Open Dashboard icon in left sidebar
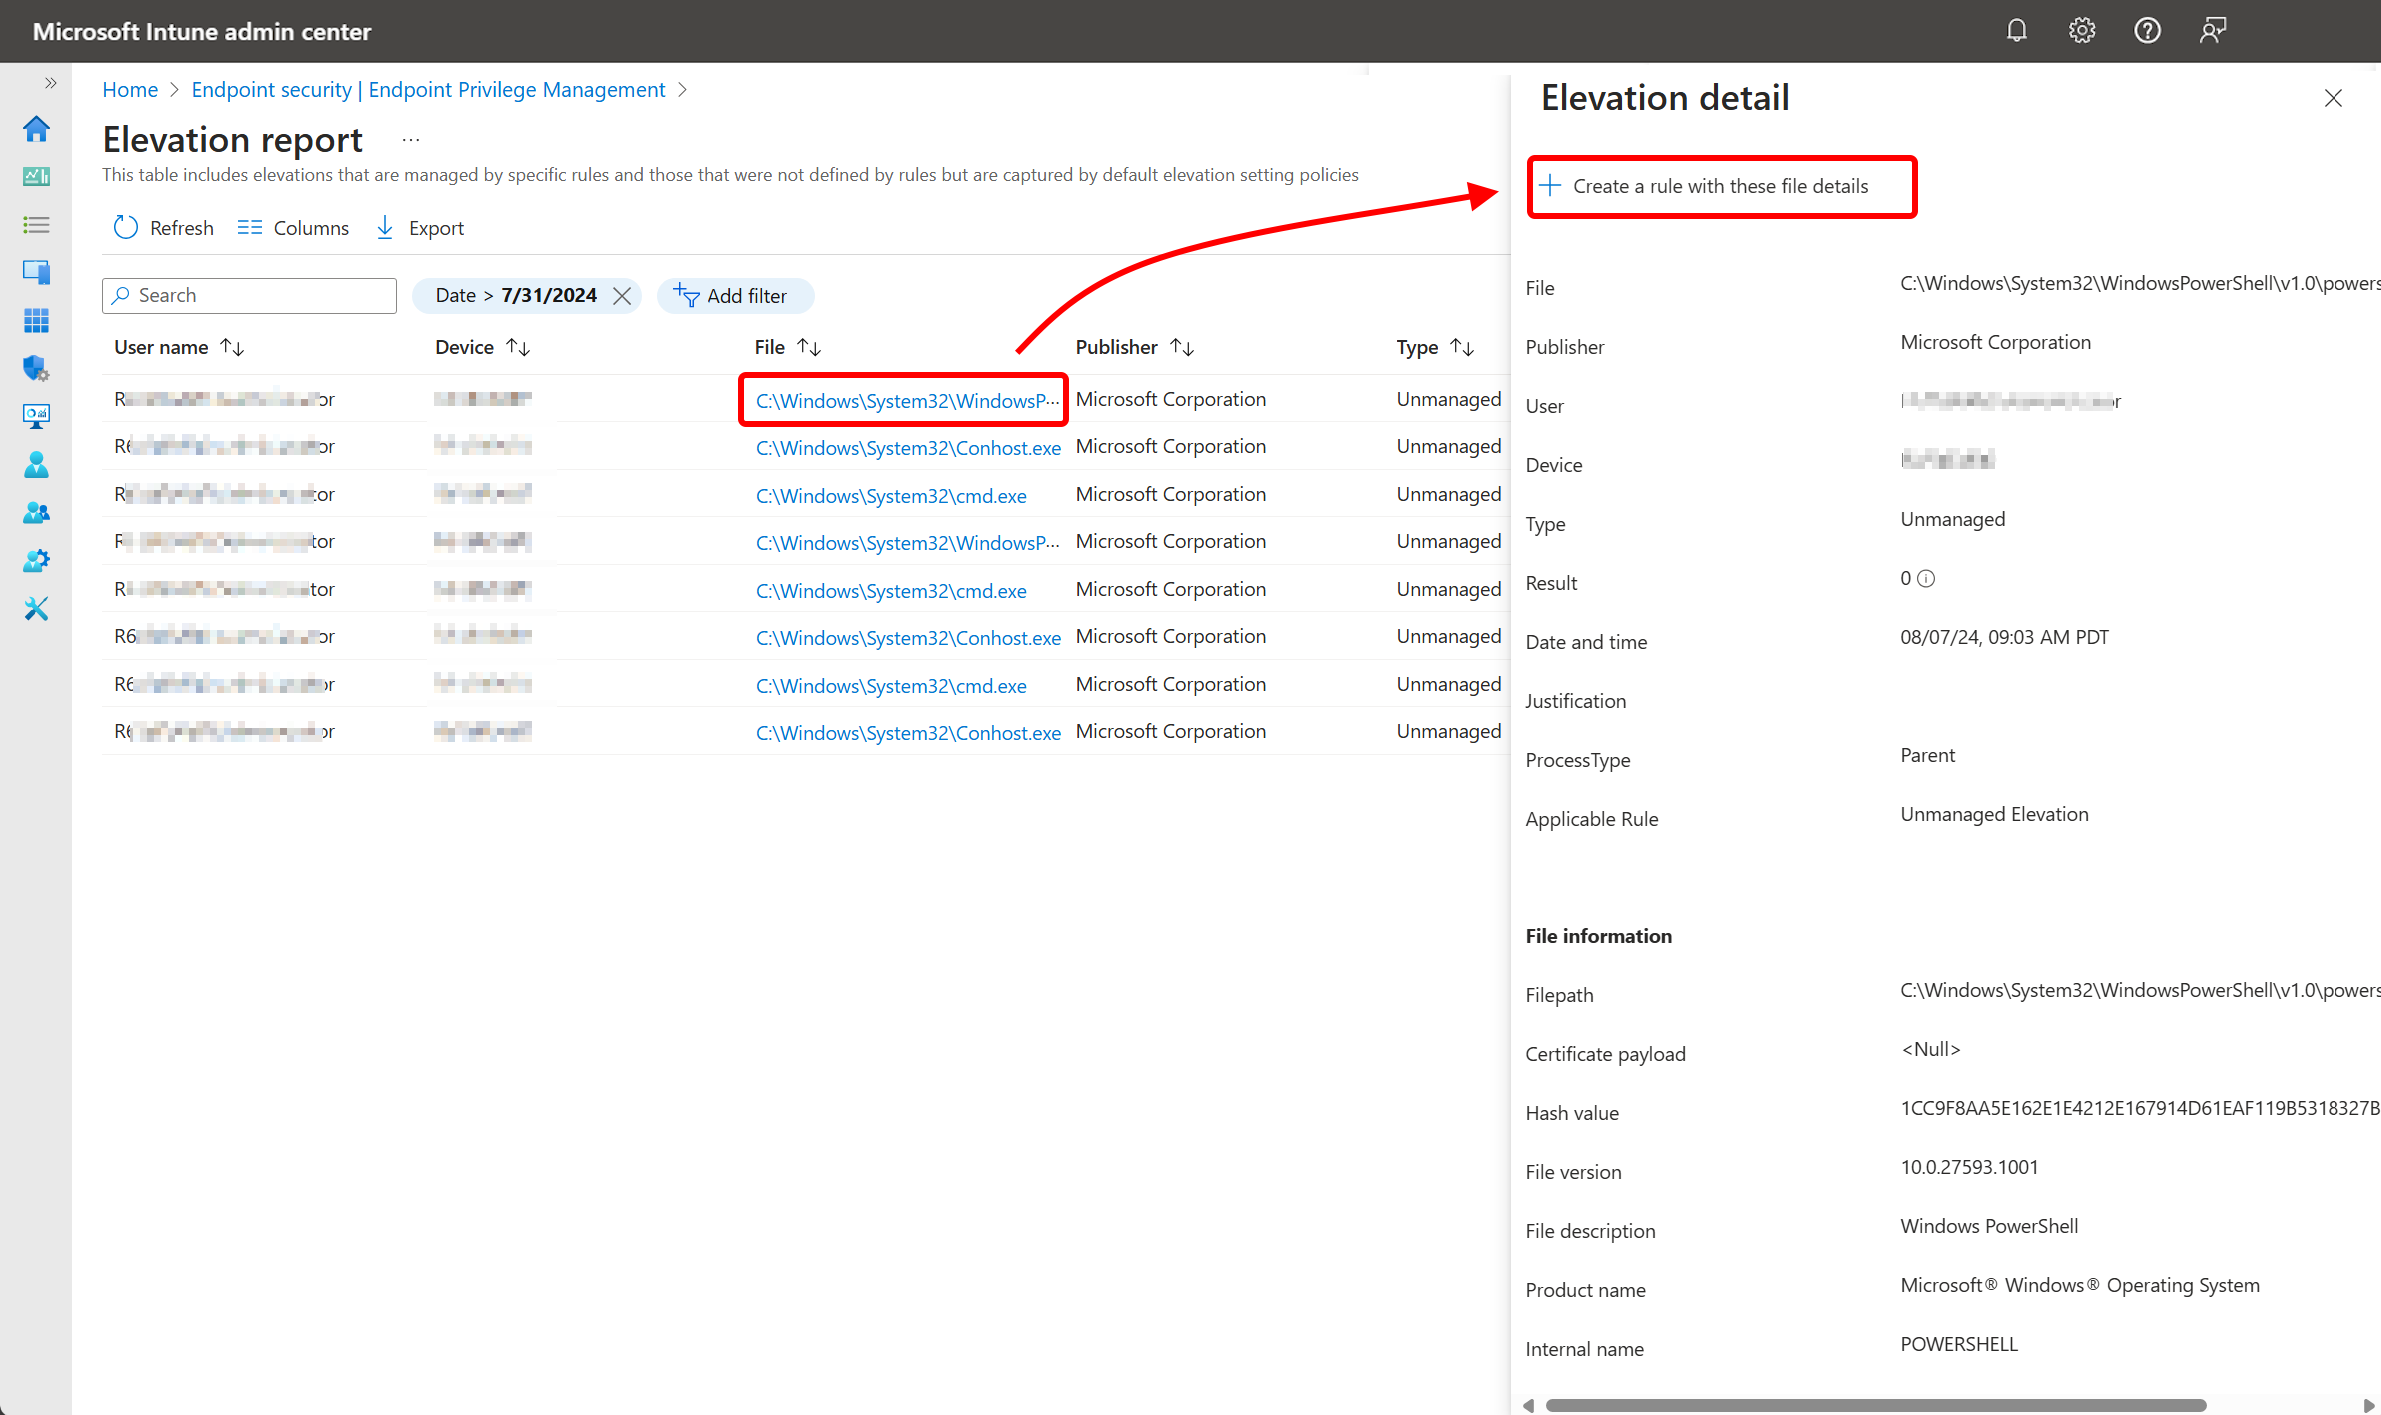Image resolution: width=2381 pixels, height=1415 pixels. click(36, 176)
